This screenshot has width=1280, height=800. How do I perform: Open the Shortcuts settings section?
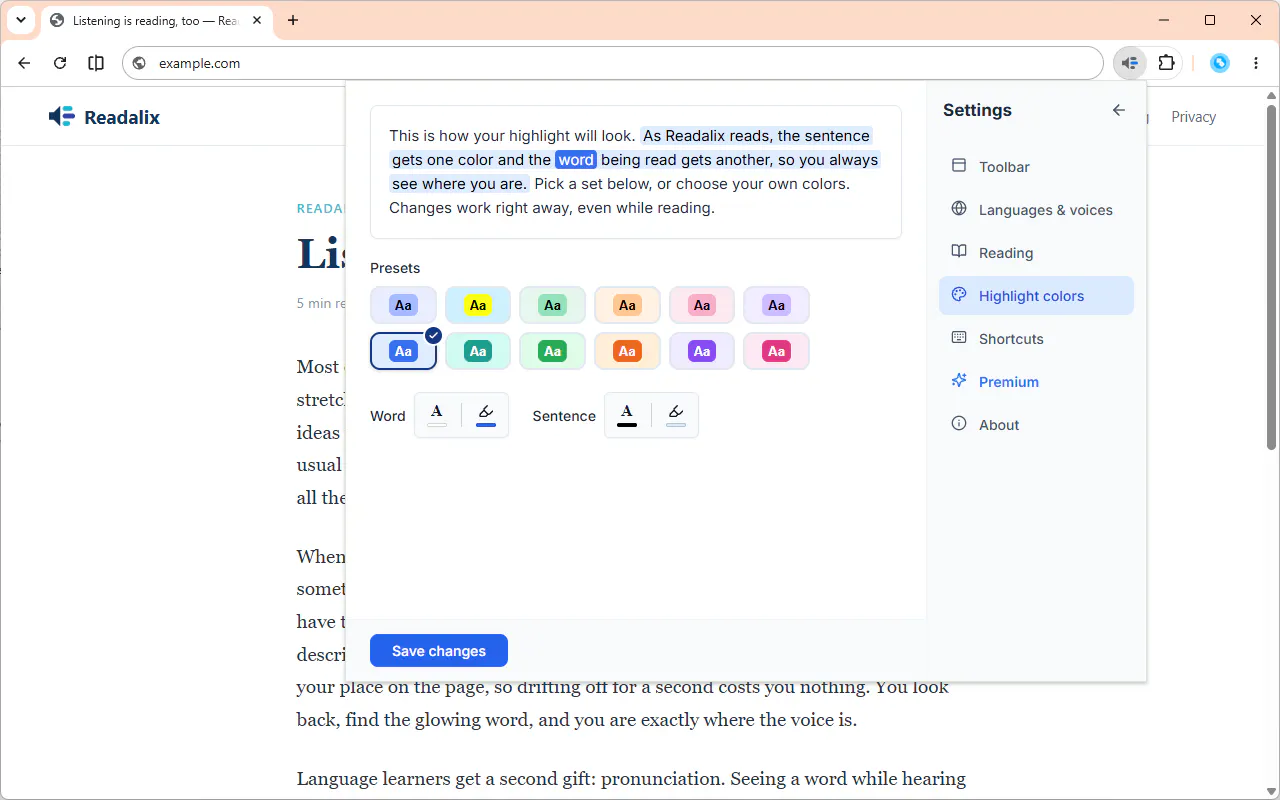click(1036, 339)
